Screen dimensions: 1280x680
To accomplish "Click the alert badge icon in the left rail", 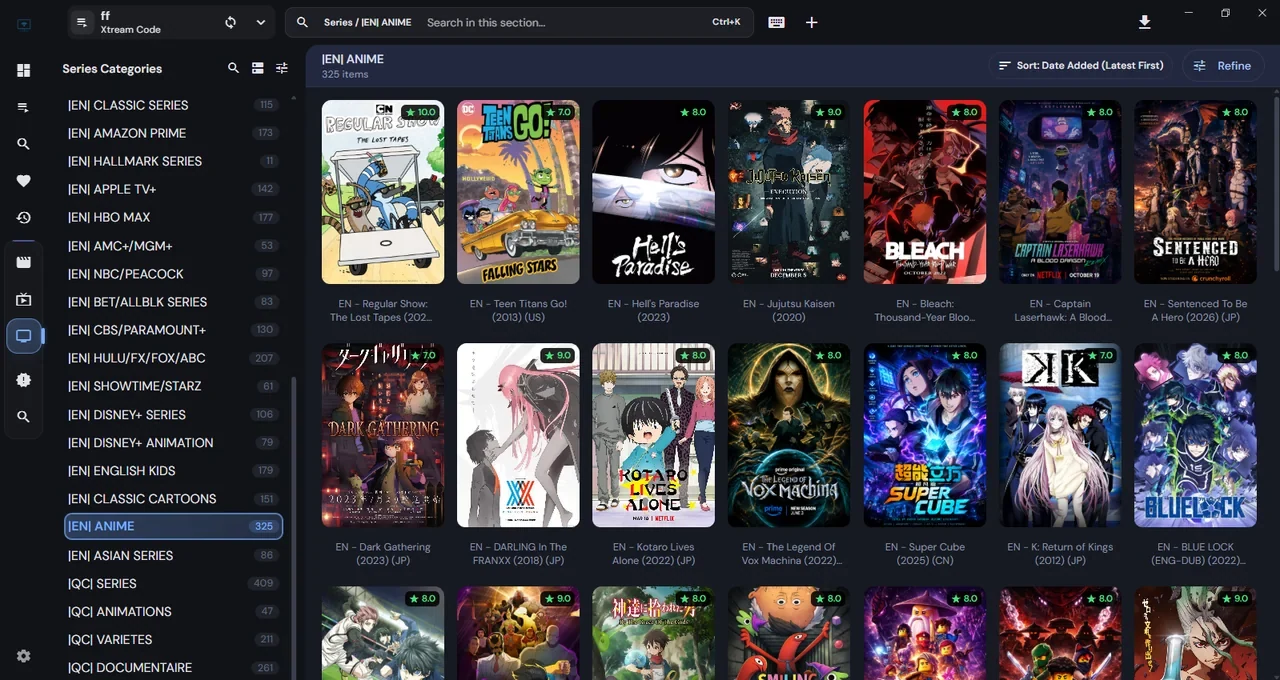I will pyautogui.click(x=24, y=380).
